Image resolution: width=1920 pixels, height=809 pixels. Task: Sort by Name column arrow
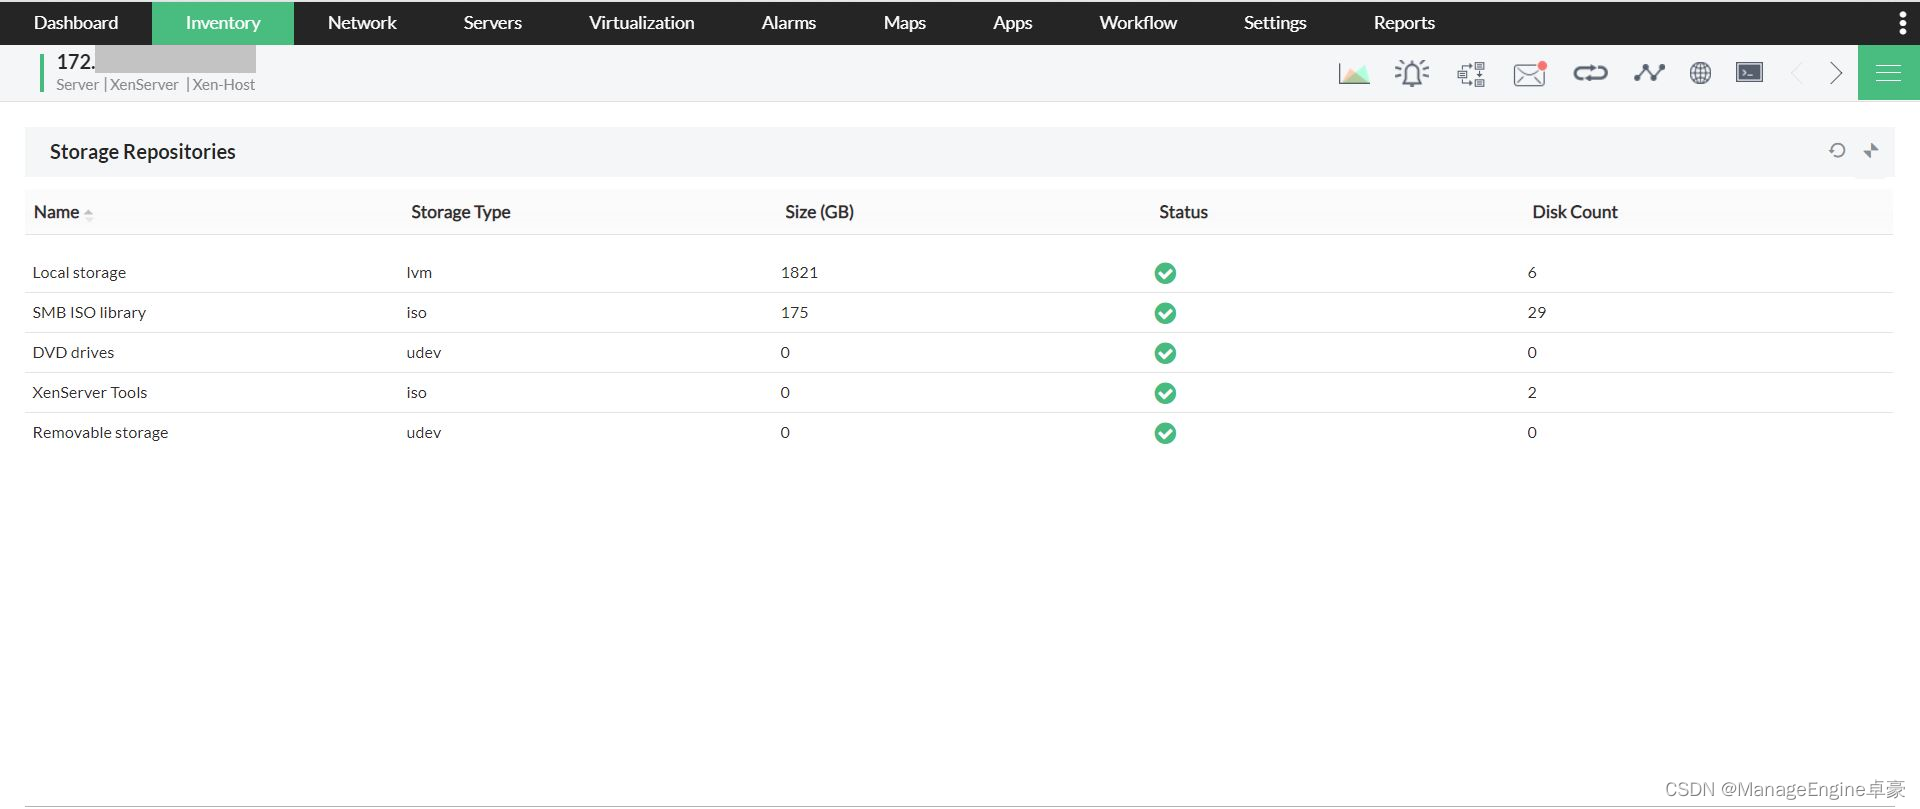point(89,214)
